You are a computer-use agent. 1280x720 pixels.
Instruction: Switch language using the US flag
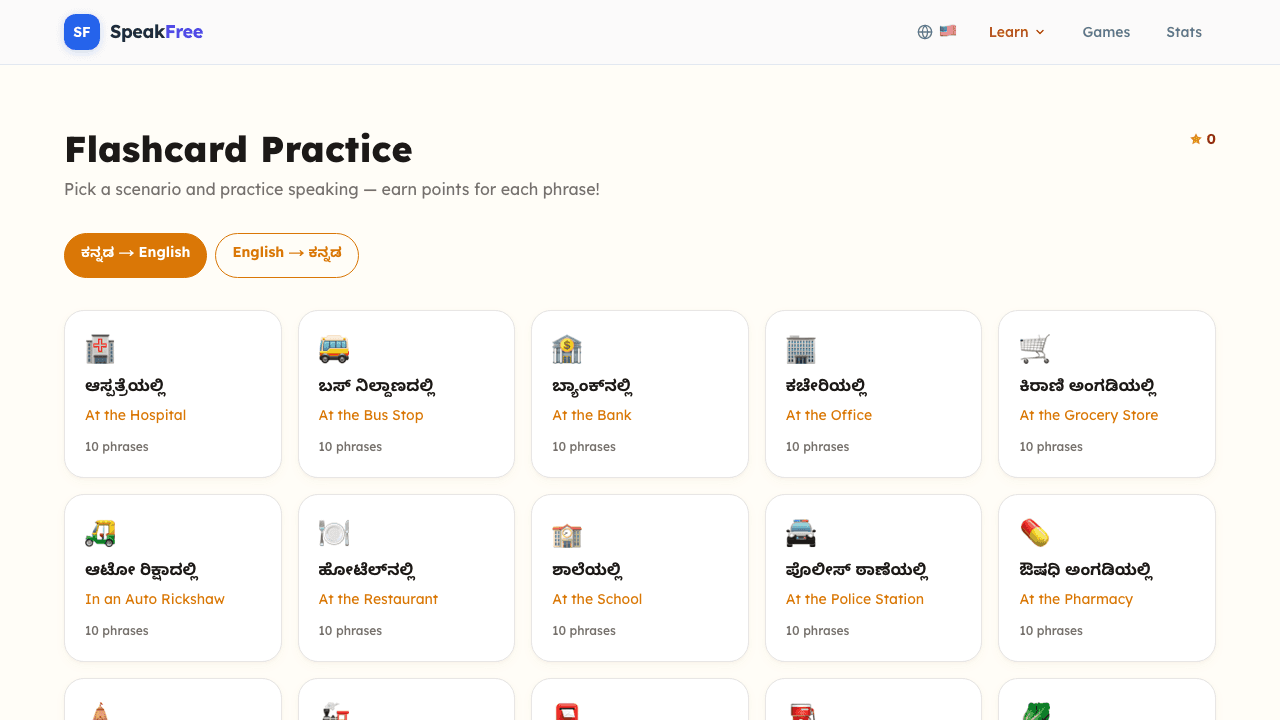coord(948,31)
